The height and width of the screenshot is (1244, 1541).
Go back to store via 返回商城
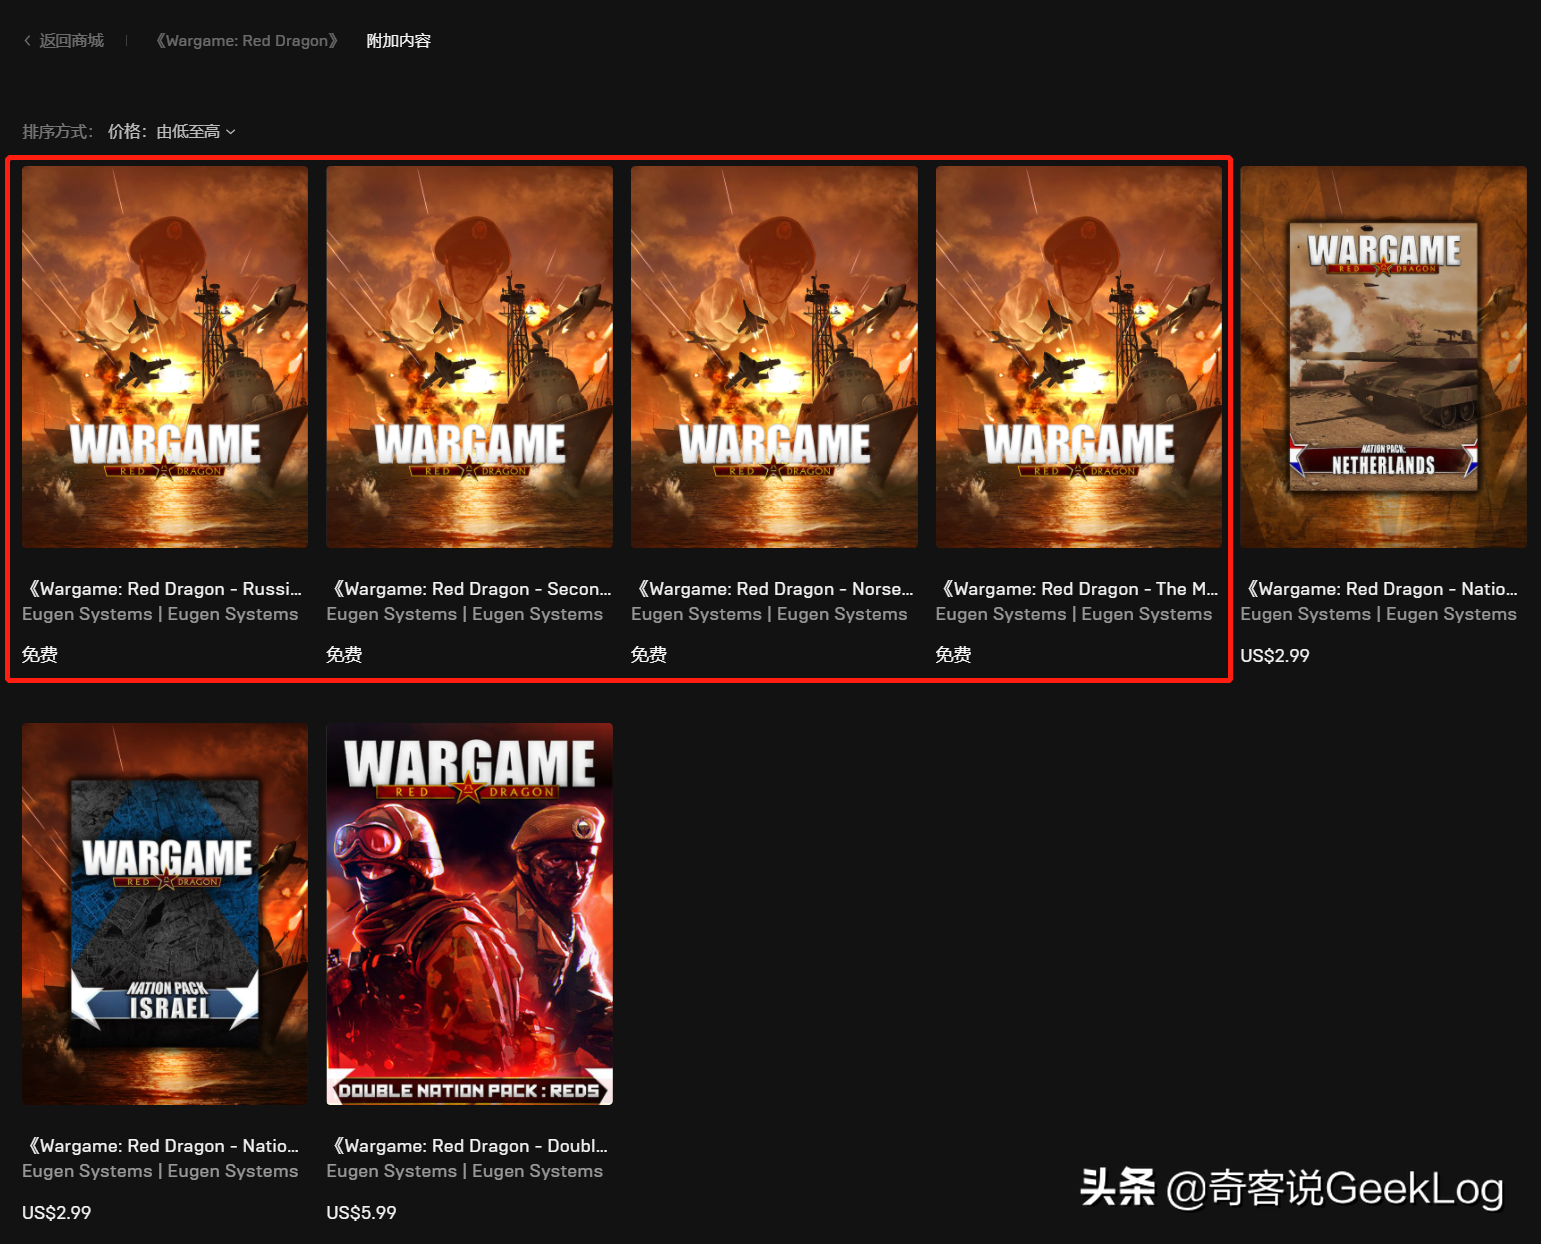71,41
